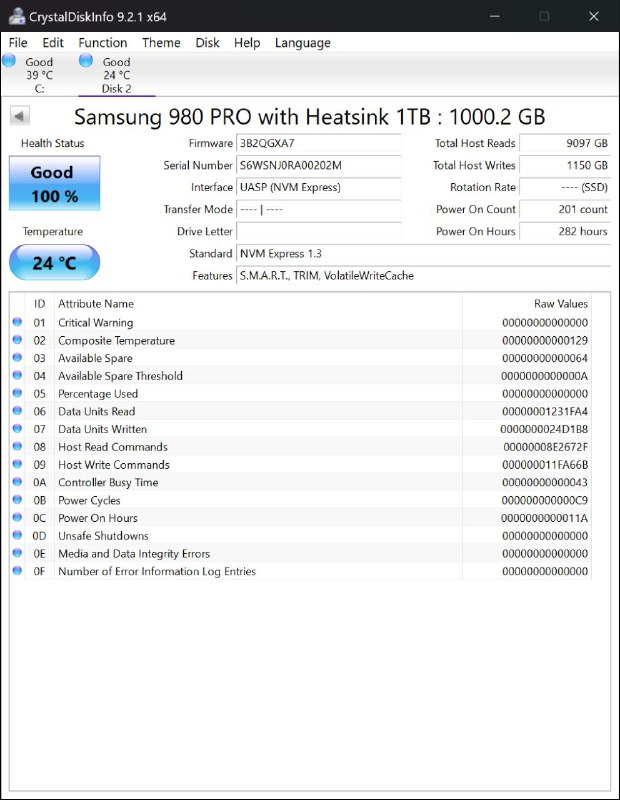Select the Percentage Used attribute name

98,394
